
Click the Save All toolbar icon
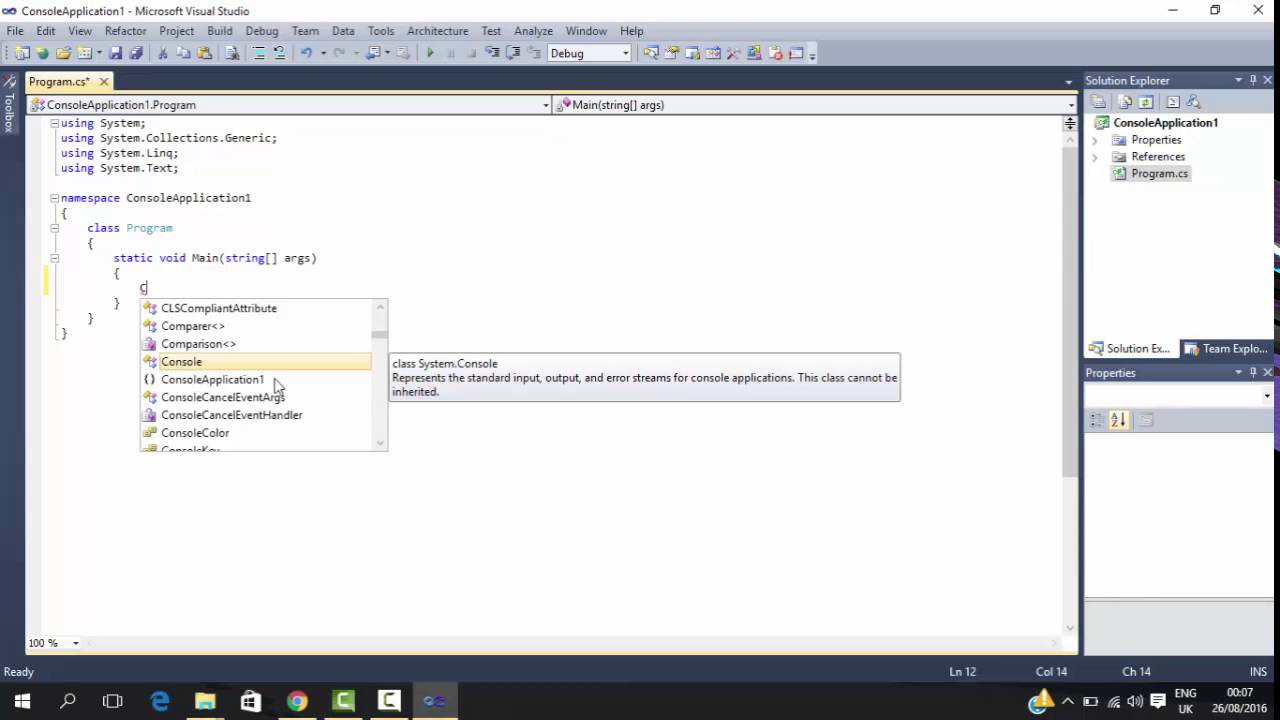(136, 53)
